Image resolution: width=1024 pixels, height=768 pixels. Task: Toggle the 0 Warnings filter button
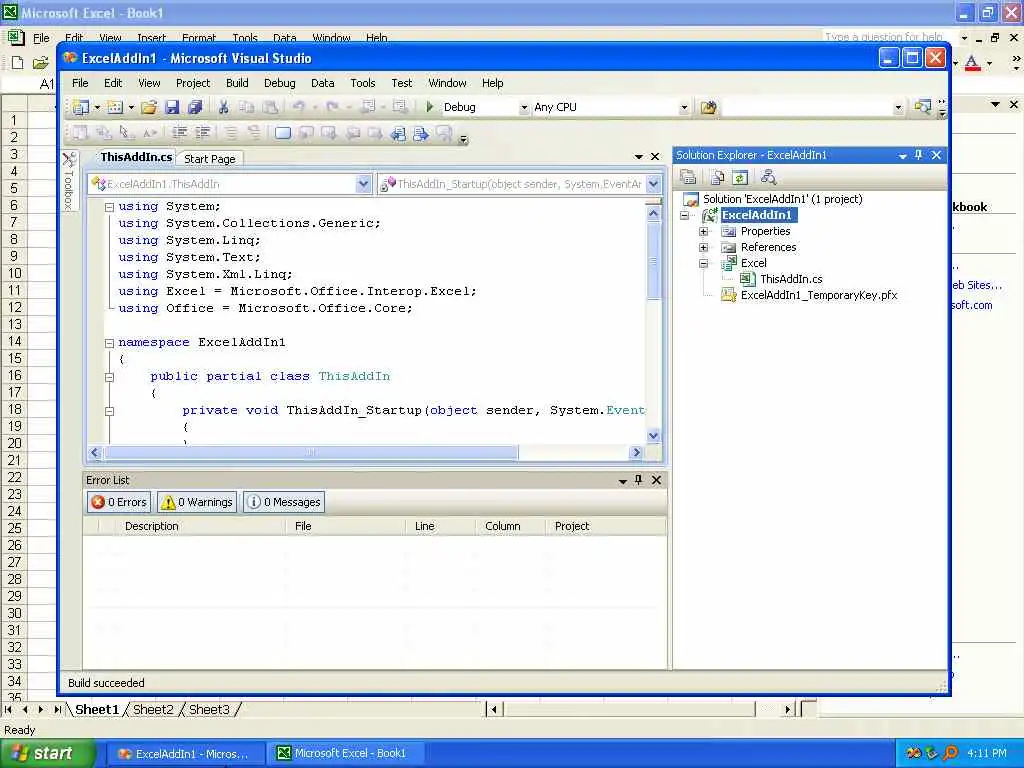tap(197, 502)
